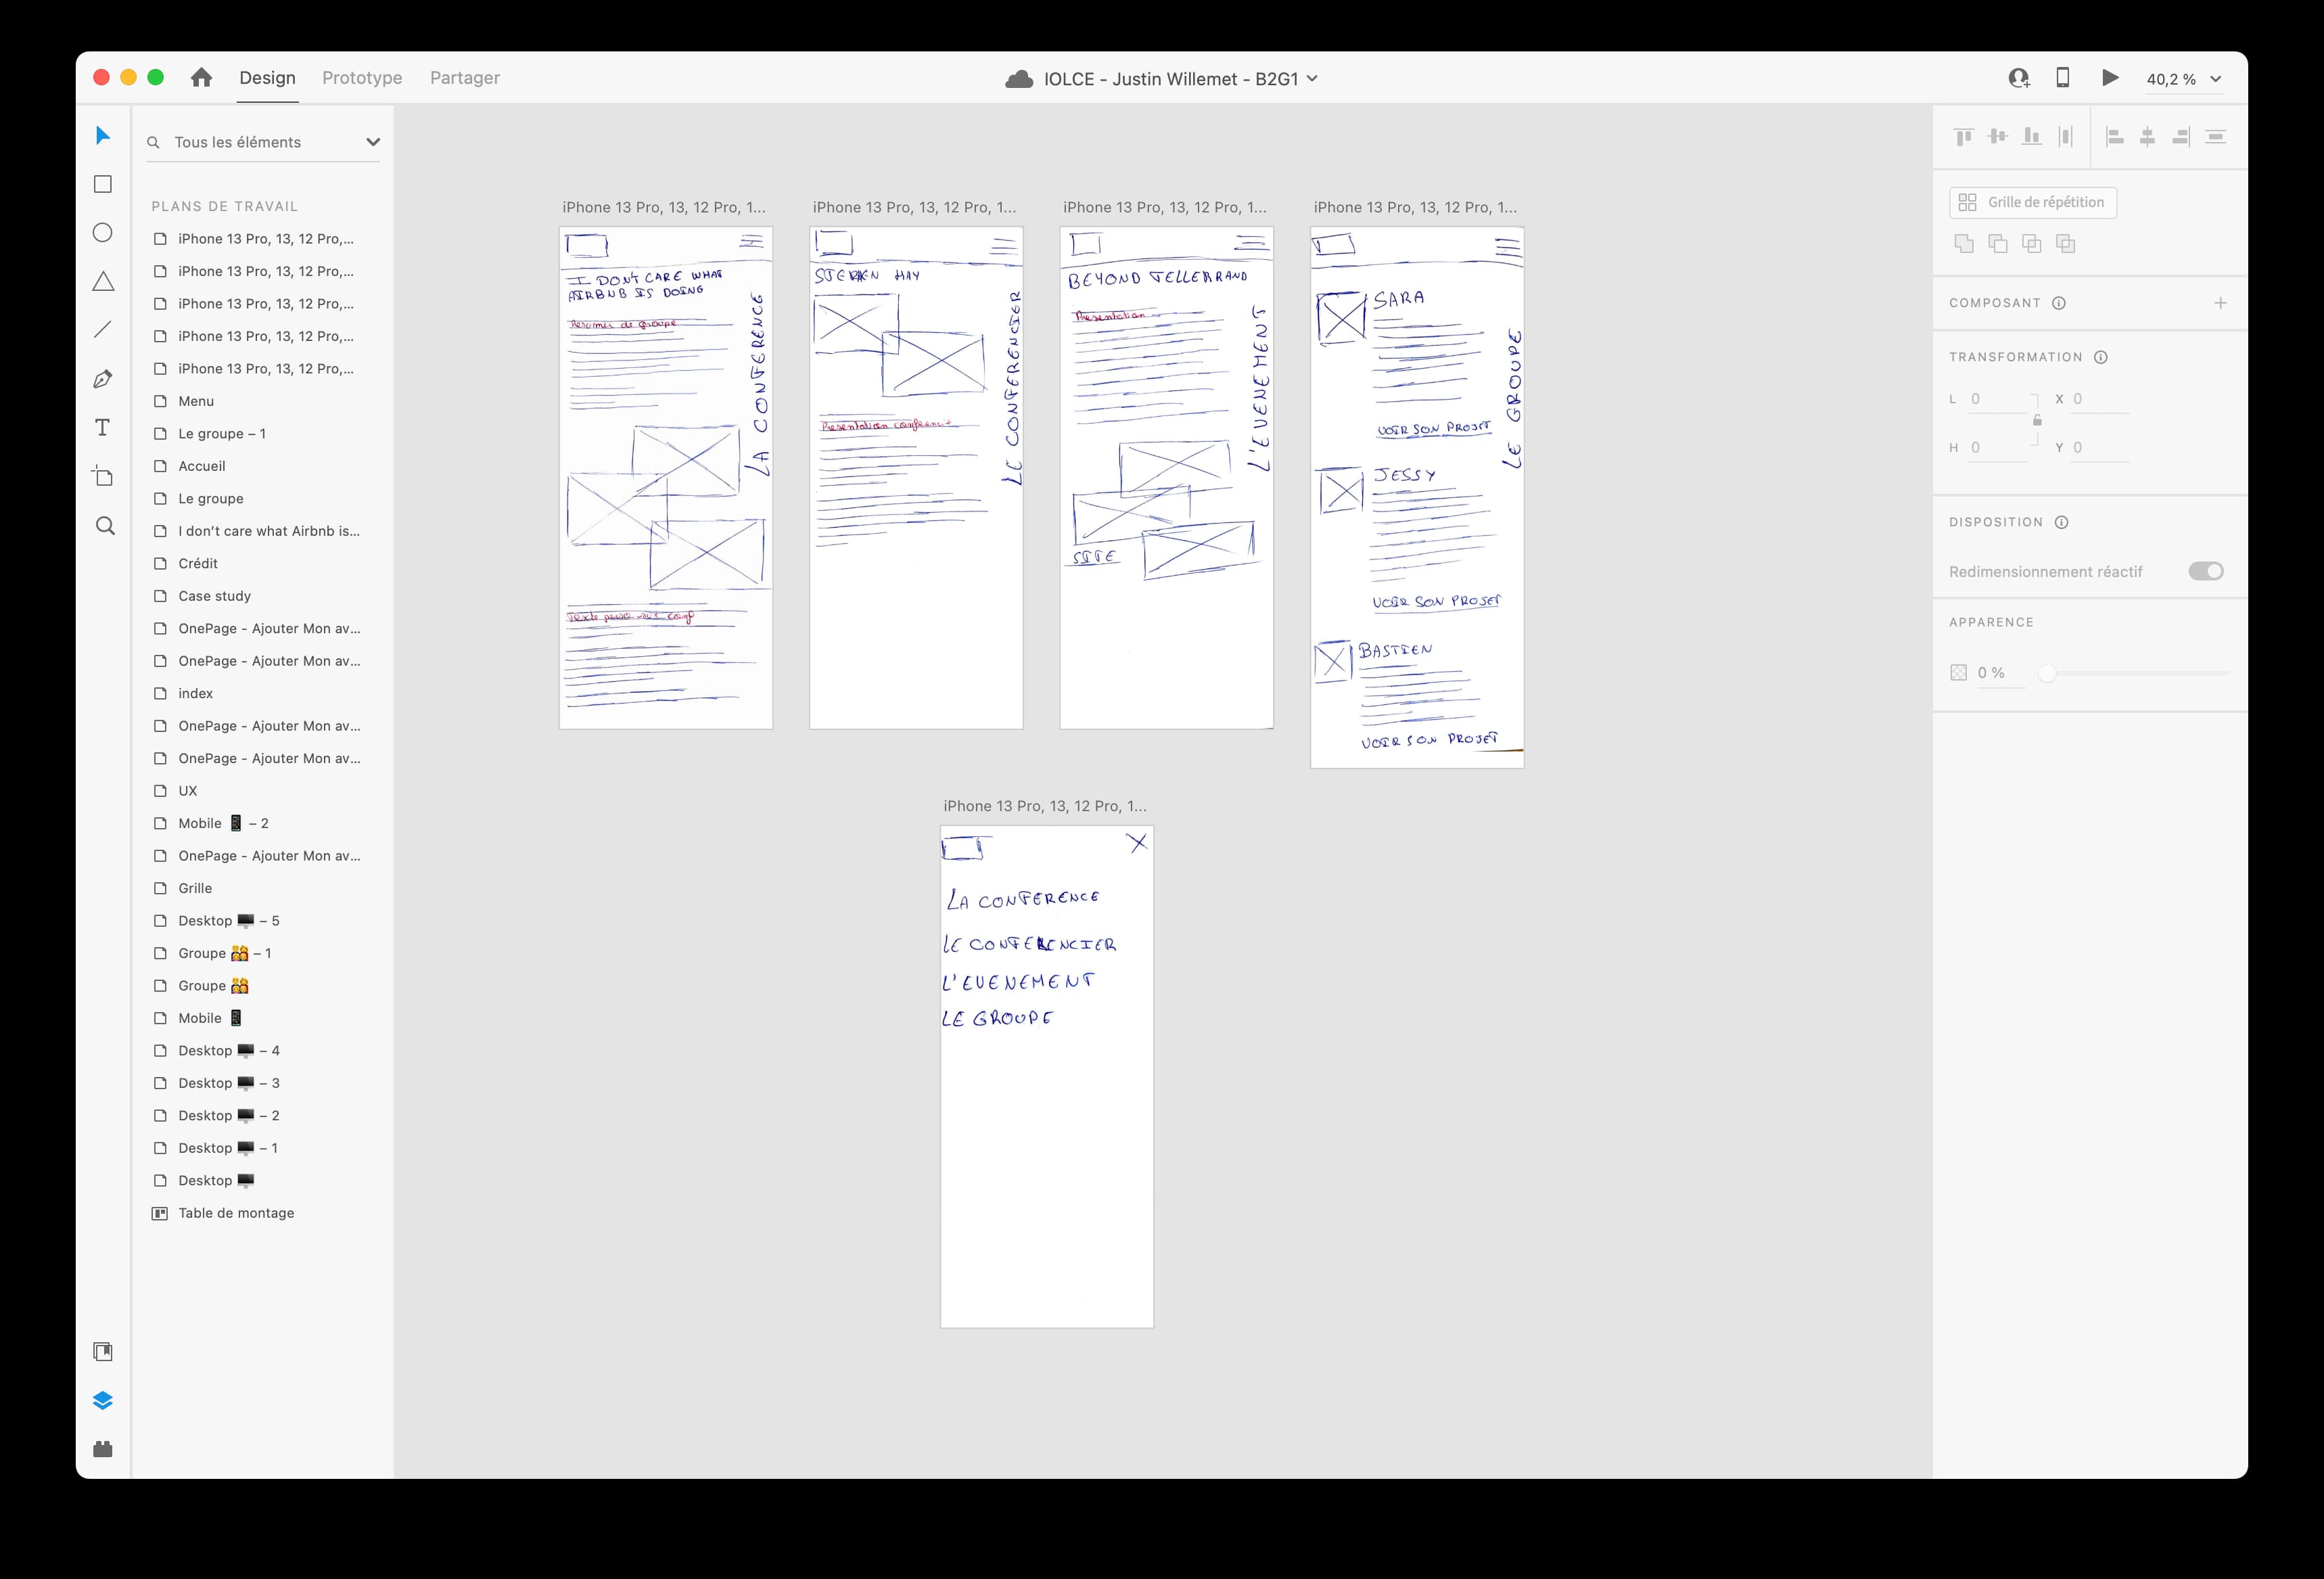This screenshot has width=2324, height=1579.
Task: Click the Grille de répétition button
Action: point(2033,202)
